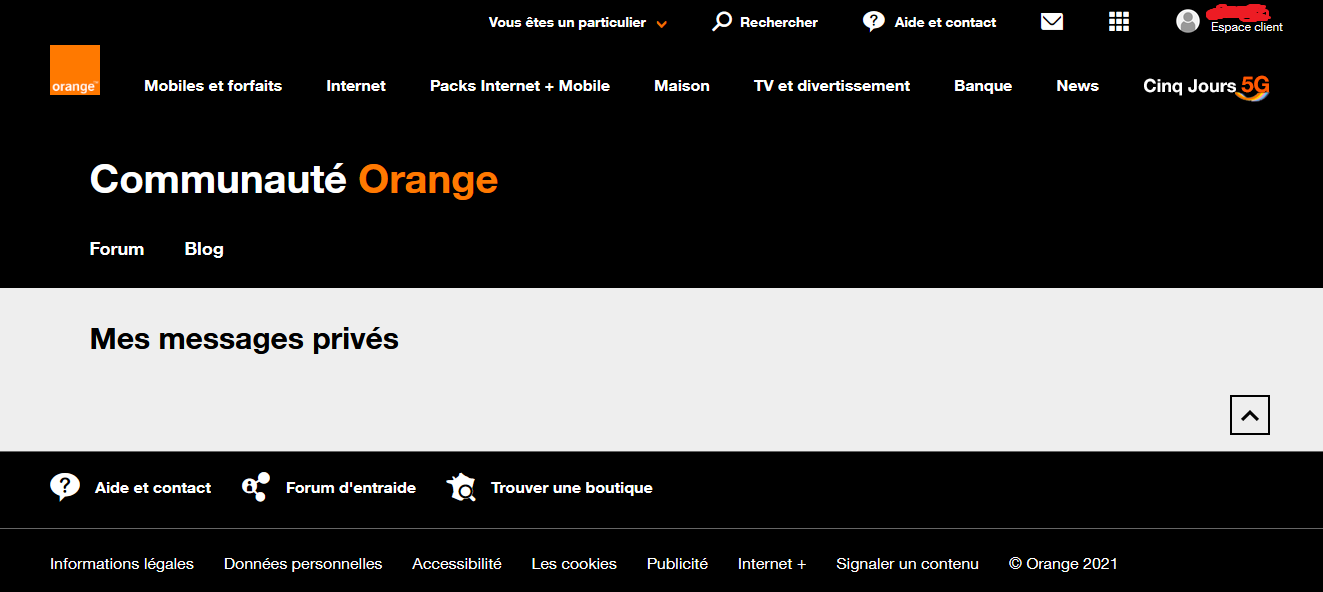Switch to the Forum tab
The width and height of the screenshot is (1323, 592).
(x=117, y=249)
